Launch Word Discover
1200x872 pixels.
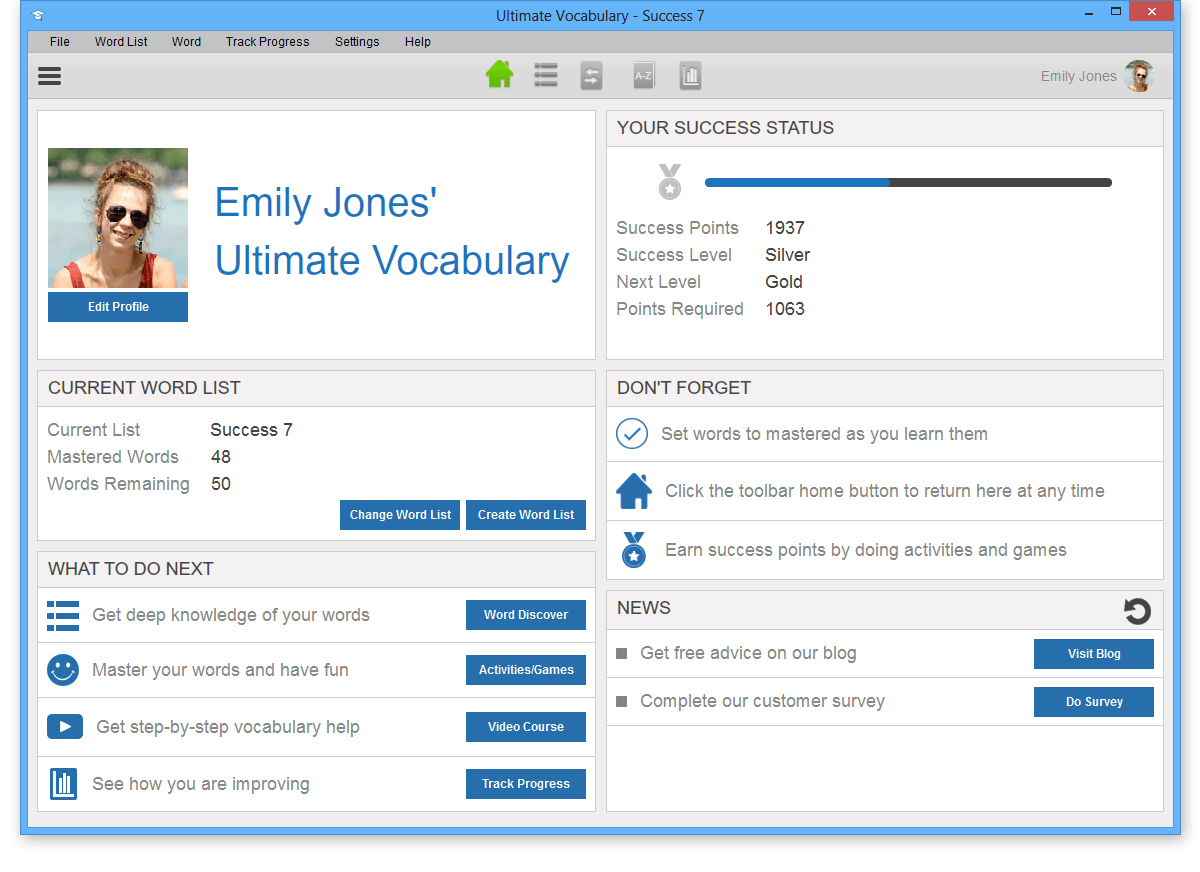[x=526, y=615]
